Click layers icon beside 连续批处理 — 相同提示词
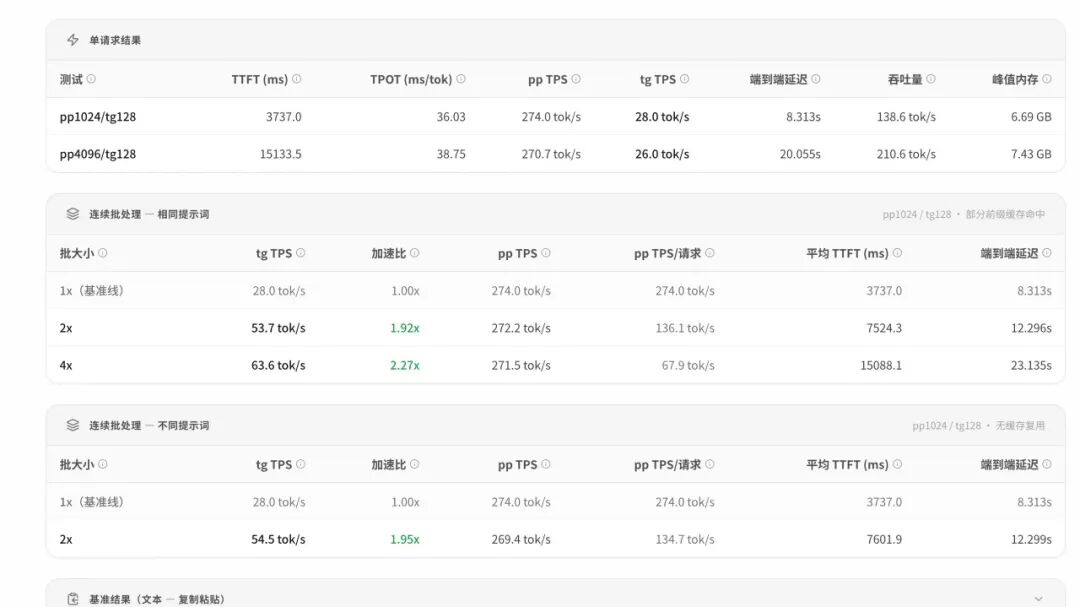 (73, 214)
